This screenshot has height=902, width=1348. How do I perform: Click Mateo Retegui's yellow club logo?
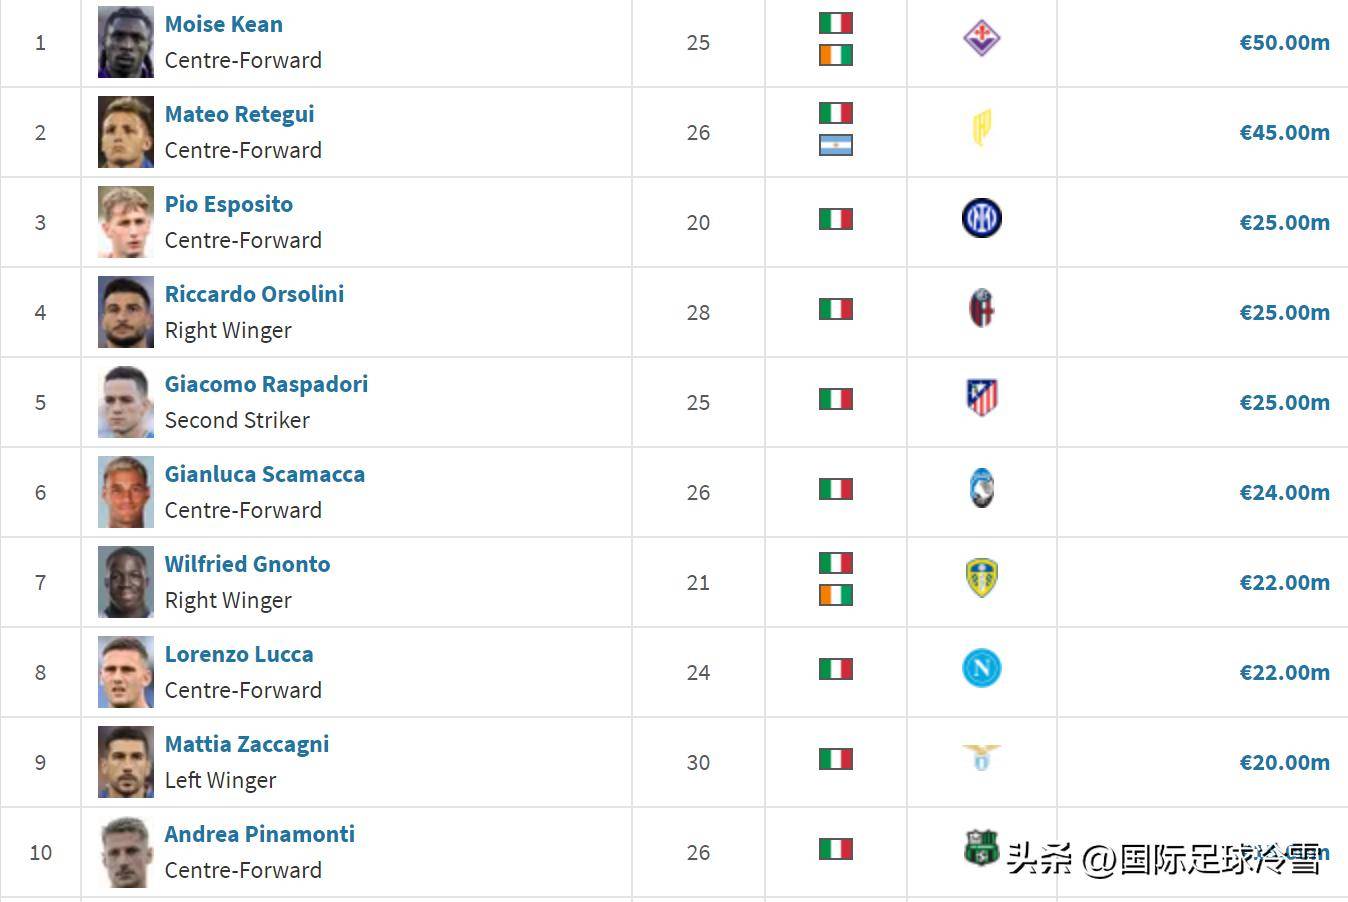click(x=982, y=128)
